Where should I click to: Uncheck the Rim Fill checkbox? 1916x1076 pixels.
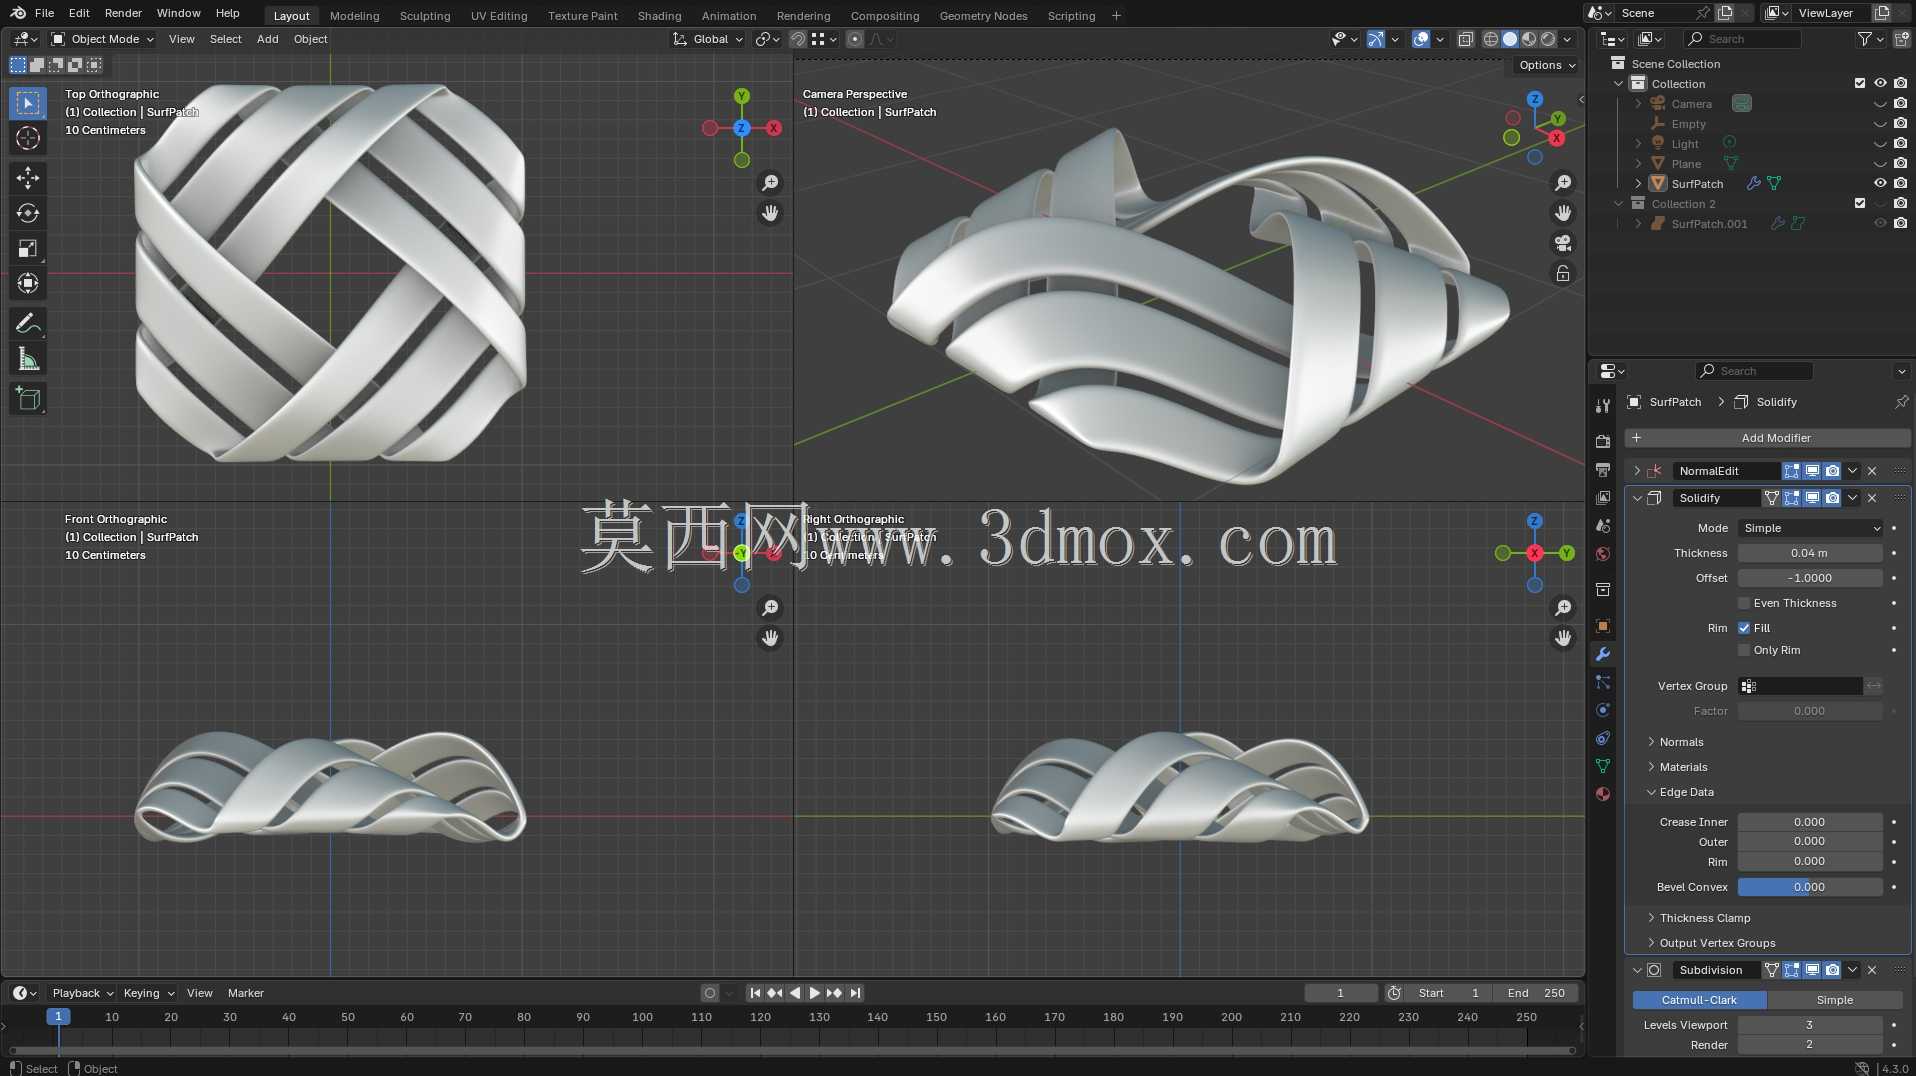tap(1744, 628)
